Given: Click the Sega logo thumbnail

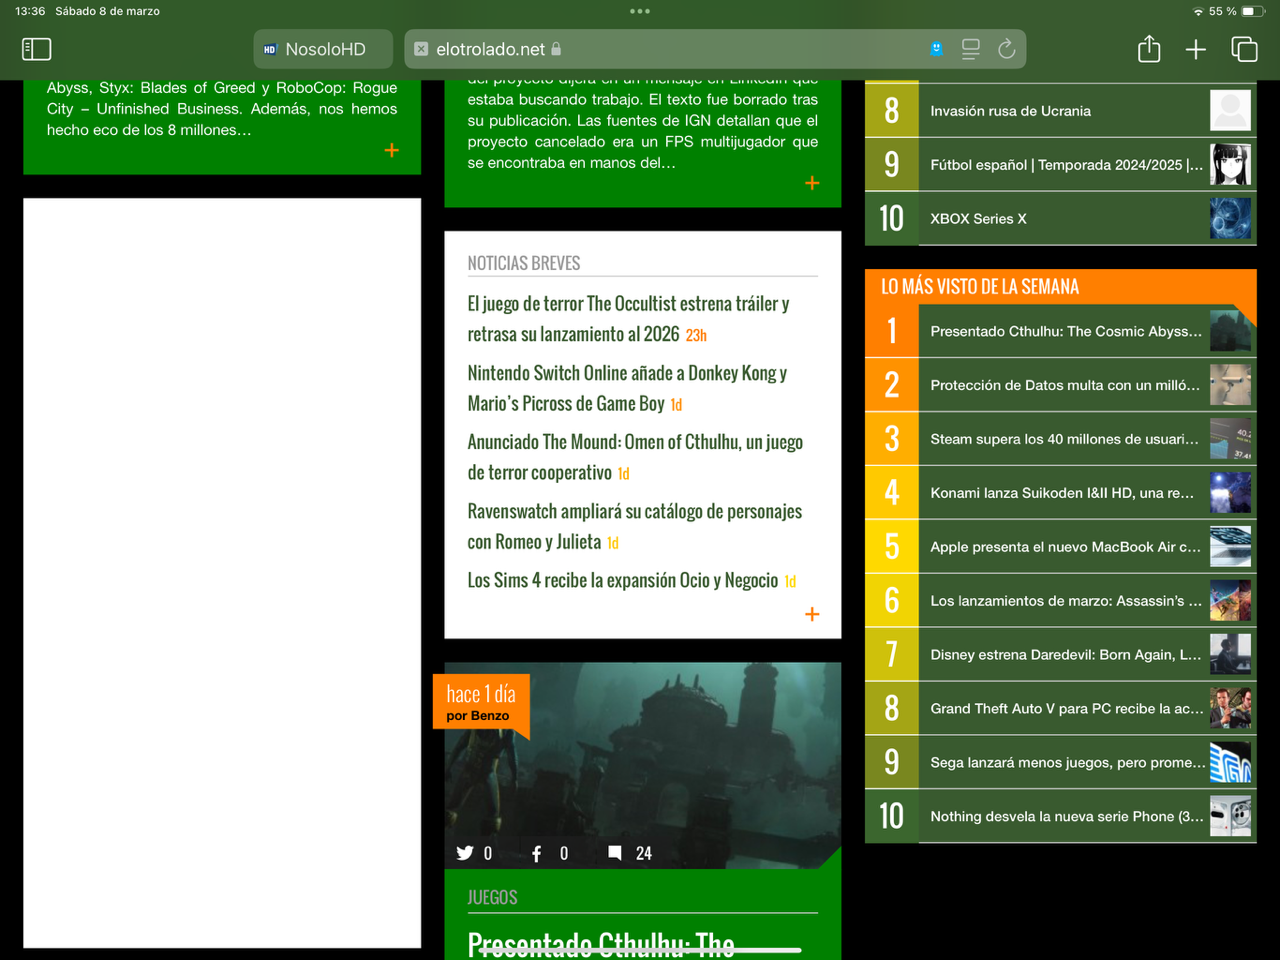Looking at the screenshot, I should [1230, 762].
